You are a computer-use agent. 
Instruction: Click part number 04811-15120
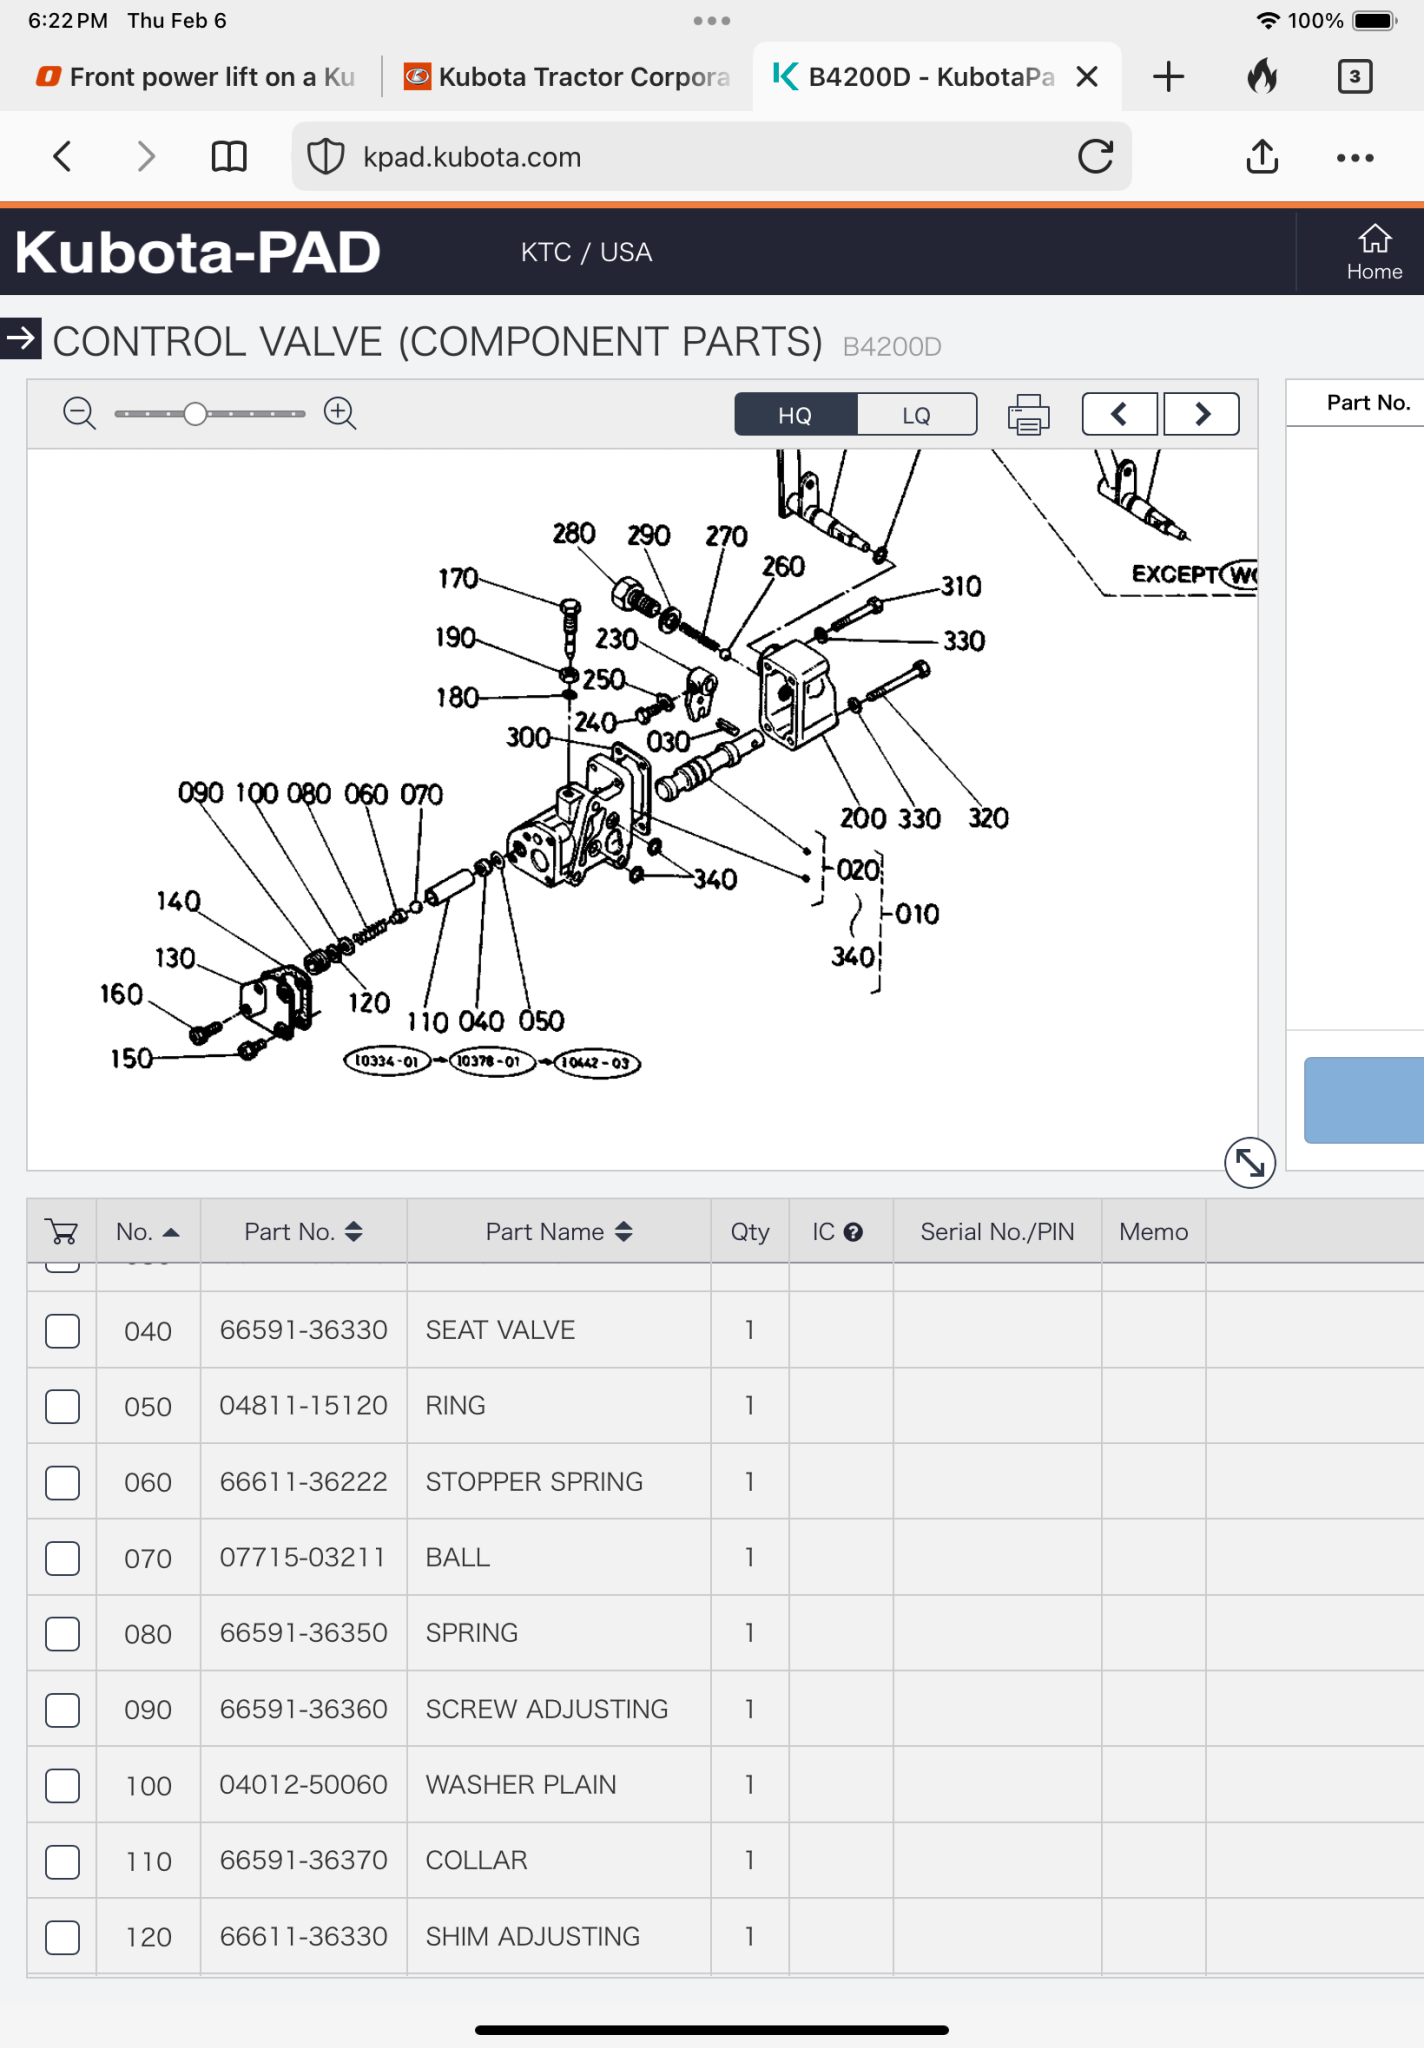303,1406
